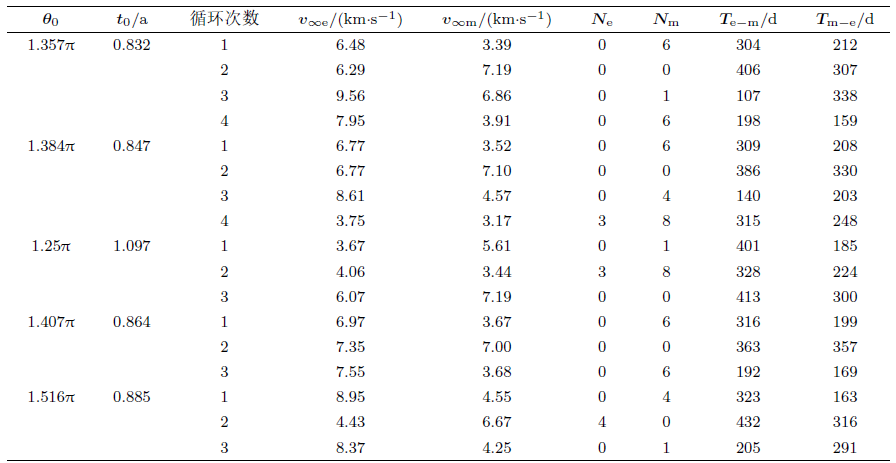Click the 9.56 velocity value
The height and width of the screenshot is (463, 896).
[x=351, y=95]
